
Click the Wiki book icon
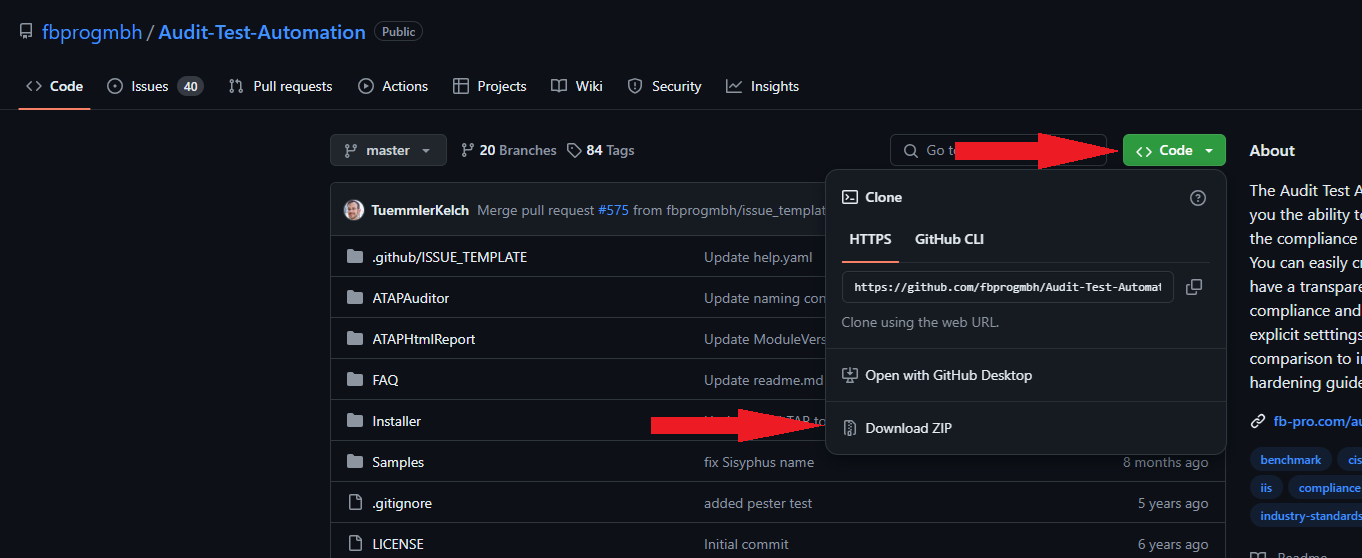click(559, 86)
